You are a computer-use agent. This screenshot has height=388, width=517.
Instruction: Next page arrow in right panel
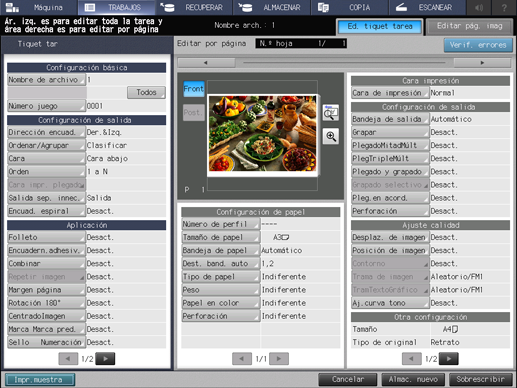pyautogui.click(x=449, y=359)
